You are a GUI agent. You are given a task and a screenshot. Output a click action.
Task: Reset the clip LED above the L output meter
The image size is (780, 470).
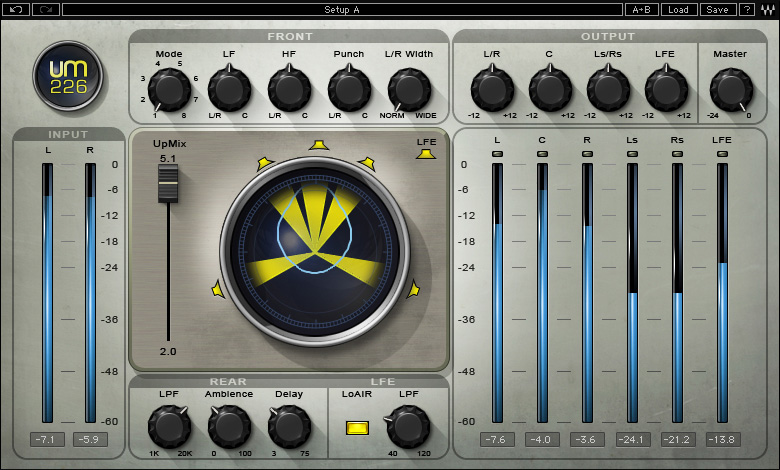(497, 153)
